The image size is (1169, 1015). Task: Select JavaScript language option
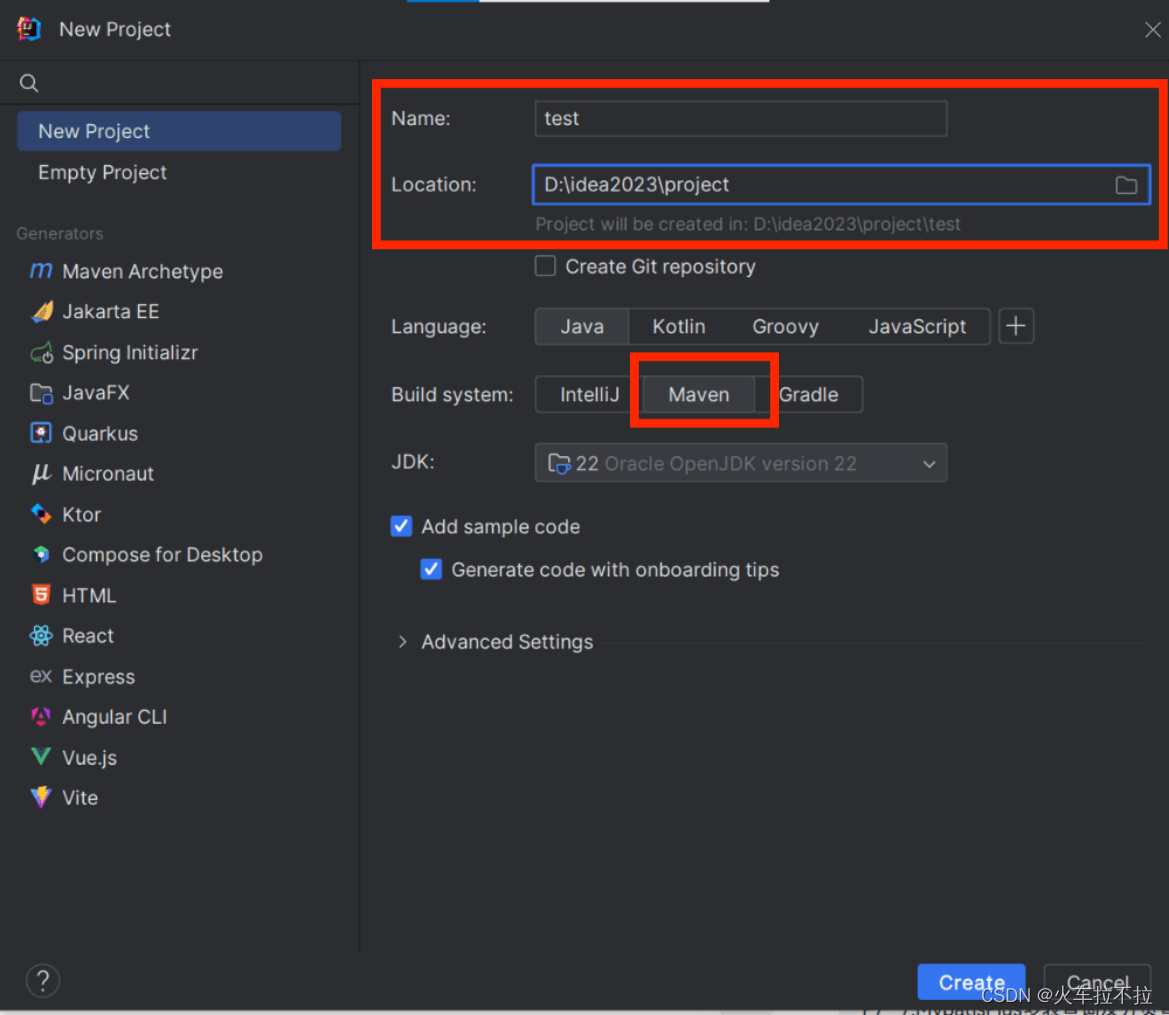tap(917, 327)
